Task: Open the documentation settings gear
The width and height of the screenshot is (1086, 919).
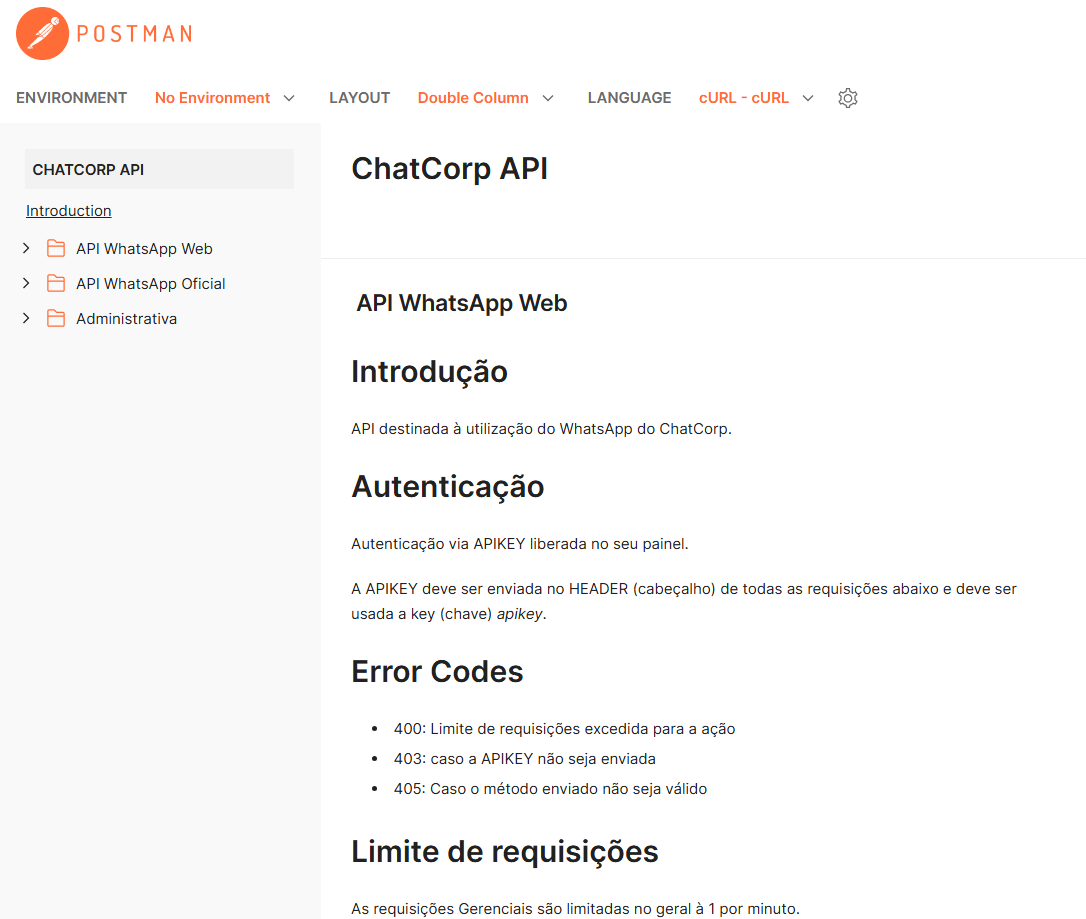Action: point(848,98)
